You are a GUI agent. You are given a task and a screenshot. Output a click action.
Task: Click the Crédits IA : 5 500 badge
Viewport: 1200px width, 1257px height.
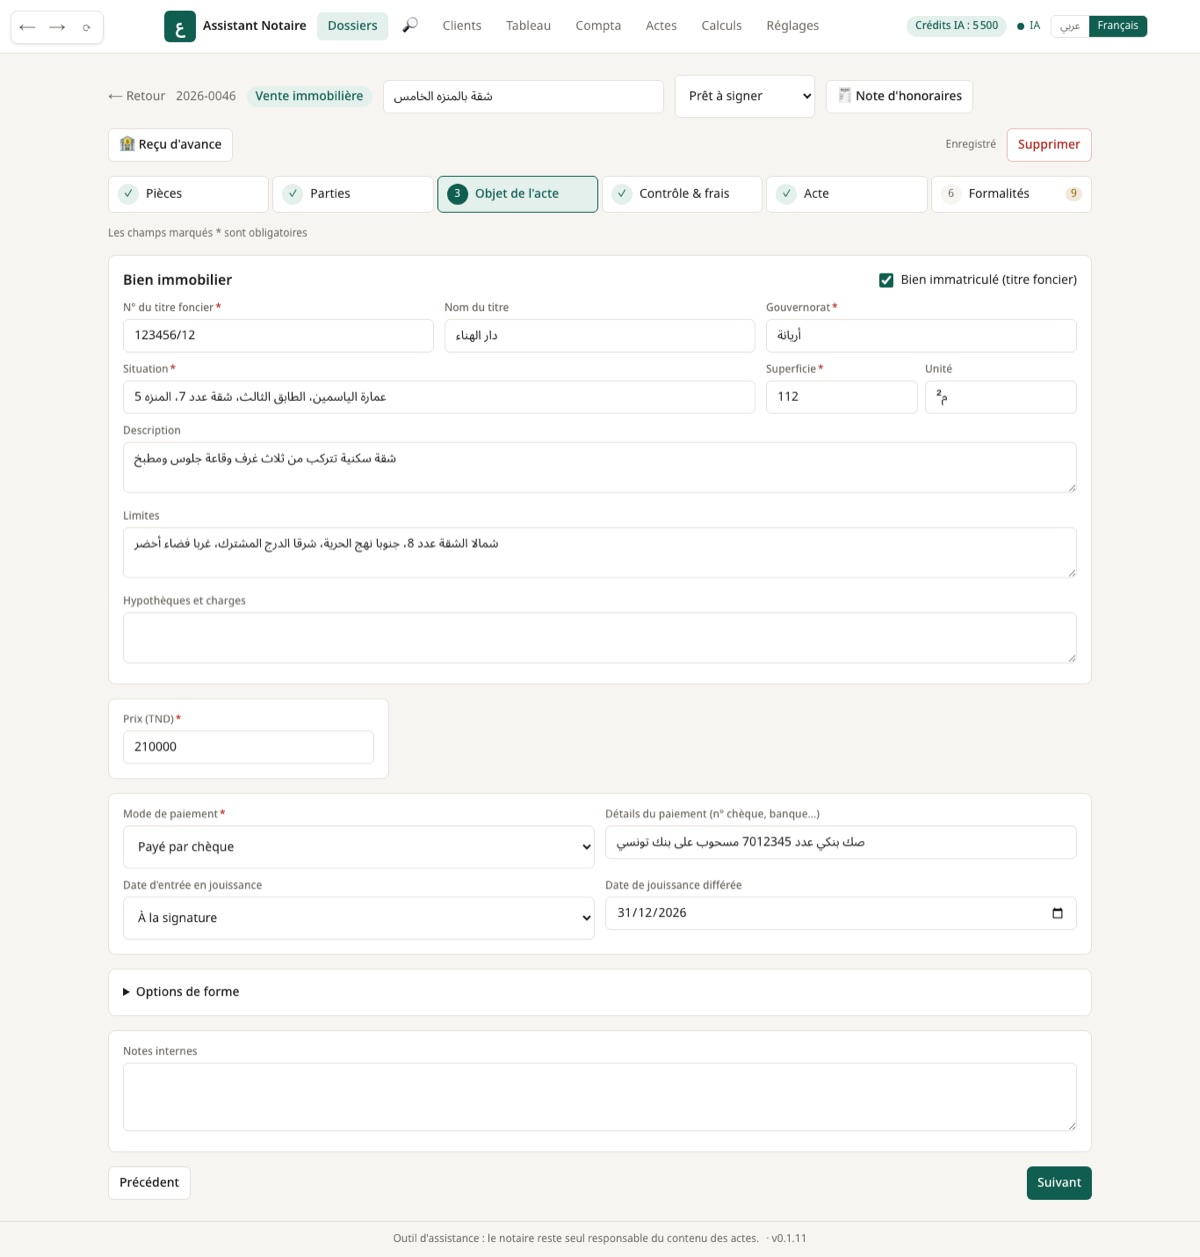[956, 26]
